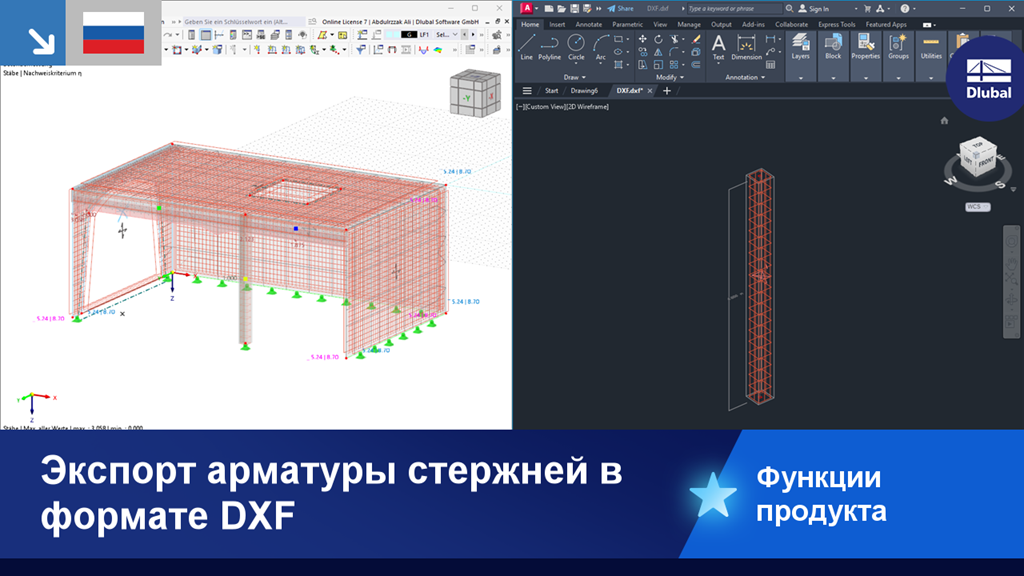Click the Copy tool in Modify panel
This screenshot has height=576, width=1024.
643,52
